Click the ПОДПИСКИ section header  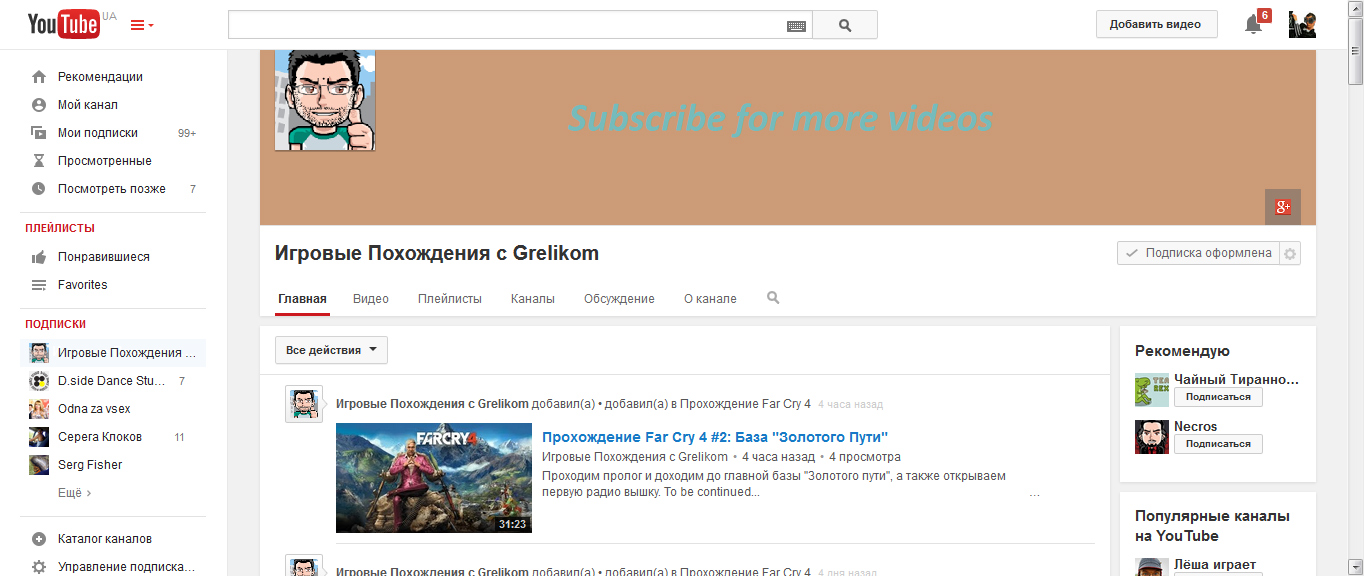click(x=56, y=324)
